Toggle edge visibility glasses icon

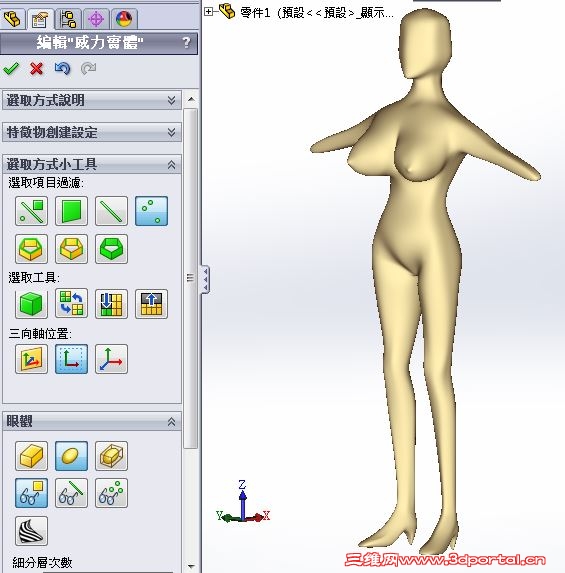pos(71,493)
